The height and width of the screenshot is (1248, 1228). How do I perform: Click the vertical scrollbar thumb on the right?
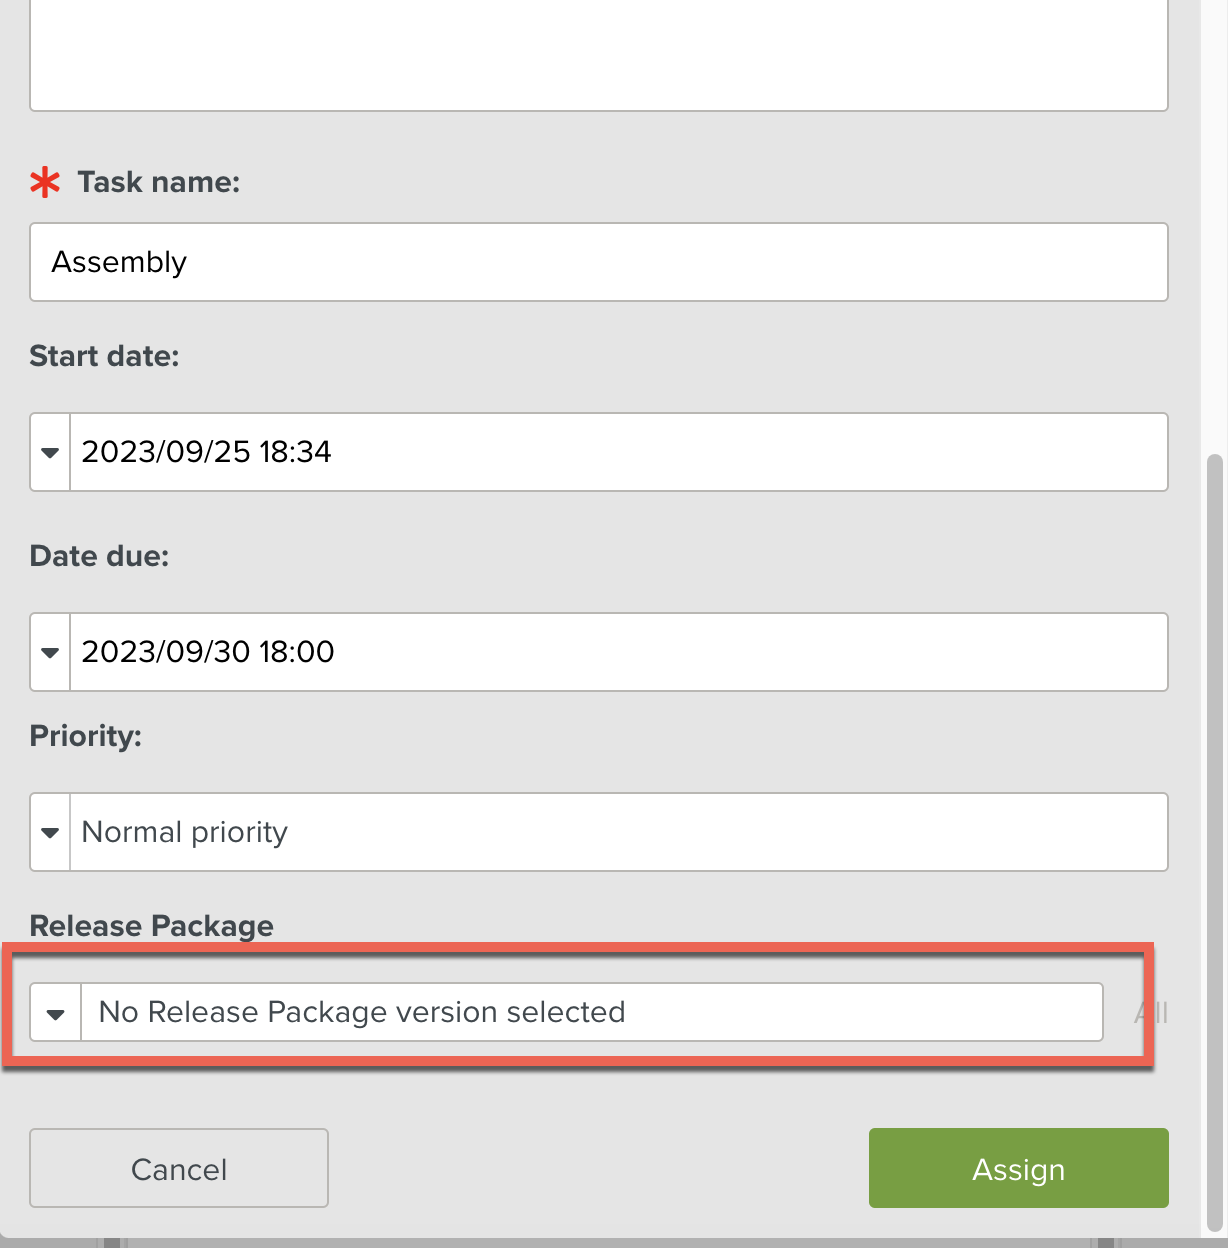click(1215, 842)
